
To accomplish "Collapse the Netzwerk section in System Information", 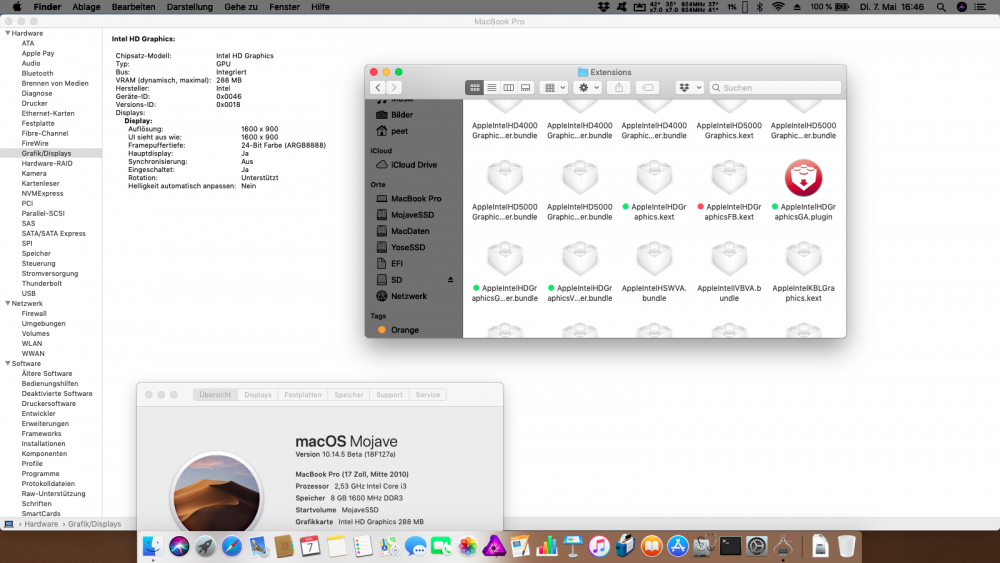I will pyautogui.click(x=8, y=303).
